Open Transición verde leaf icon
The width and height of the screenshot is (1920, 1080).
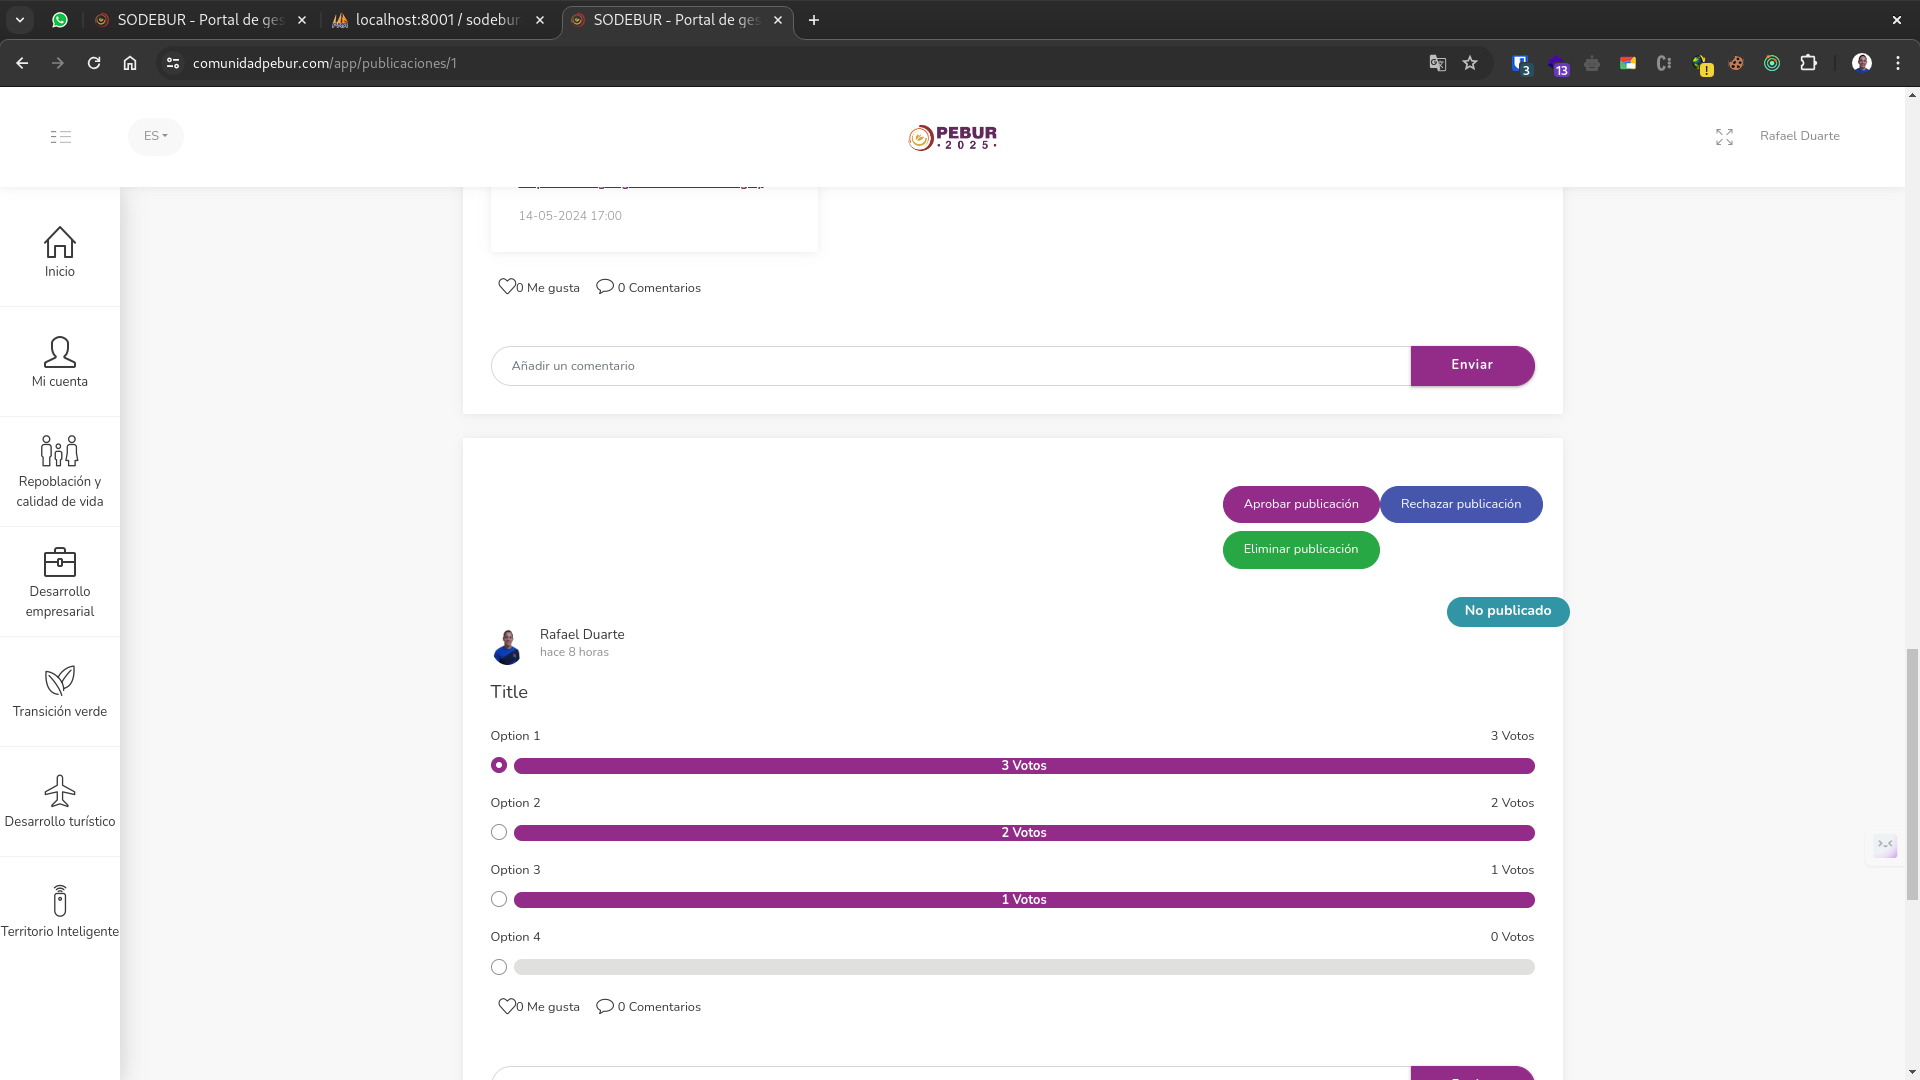click(x=60, y=682)
